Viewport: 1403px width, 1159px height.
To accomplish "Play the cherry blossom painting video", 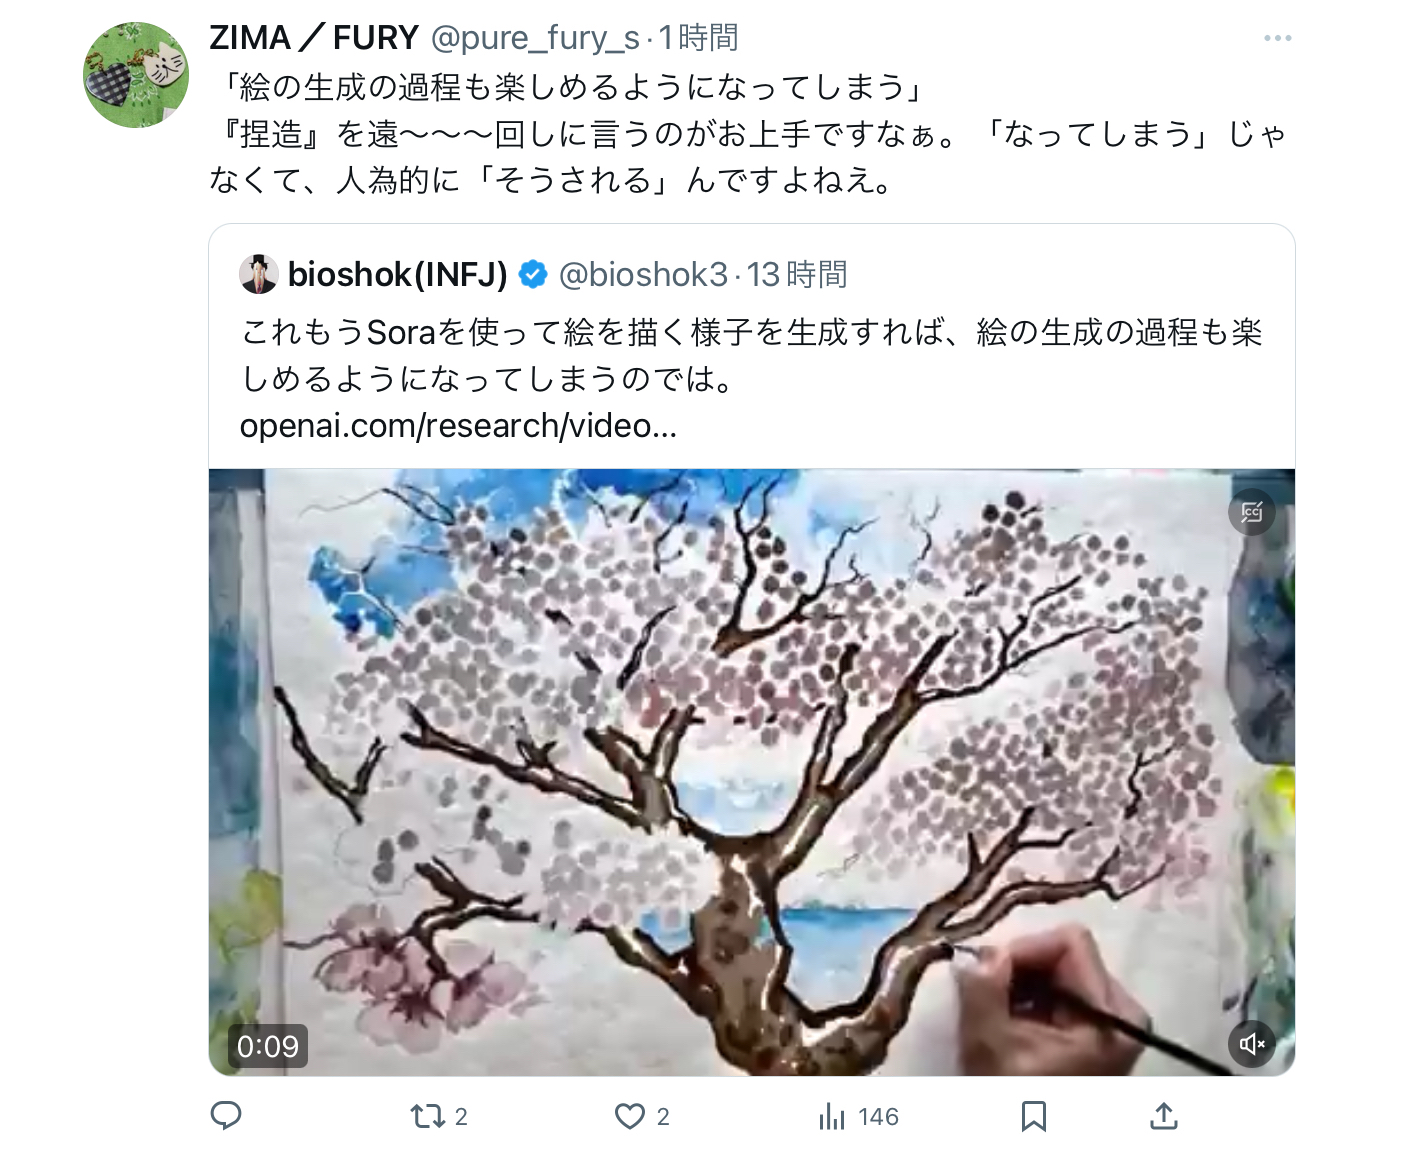I will [x=752, y=772].
